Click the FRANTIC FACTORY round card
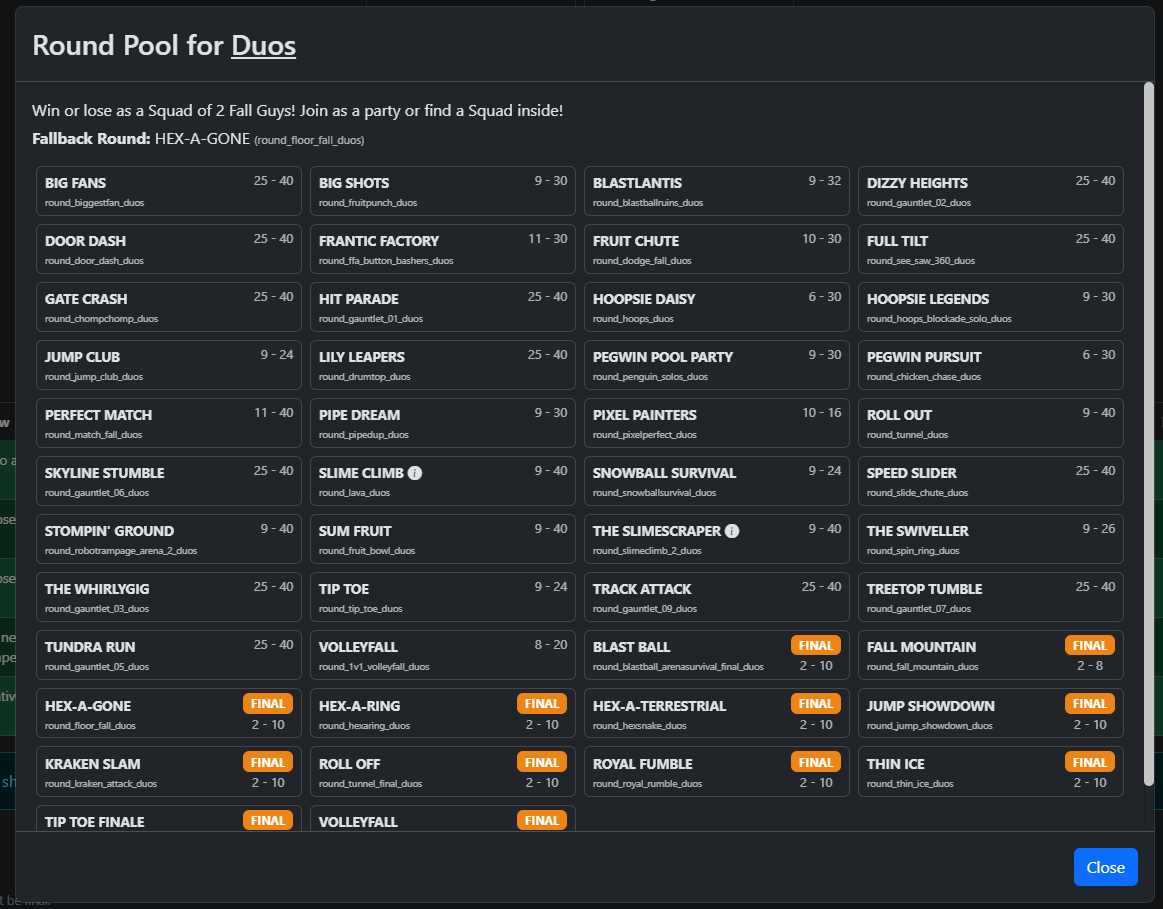The height and width of the screenshot is (909, 1163). [x=443, y=249]
